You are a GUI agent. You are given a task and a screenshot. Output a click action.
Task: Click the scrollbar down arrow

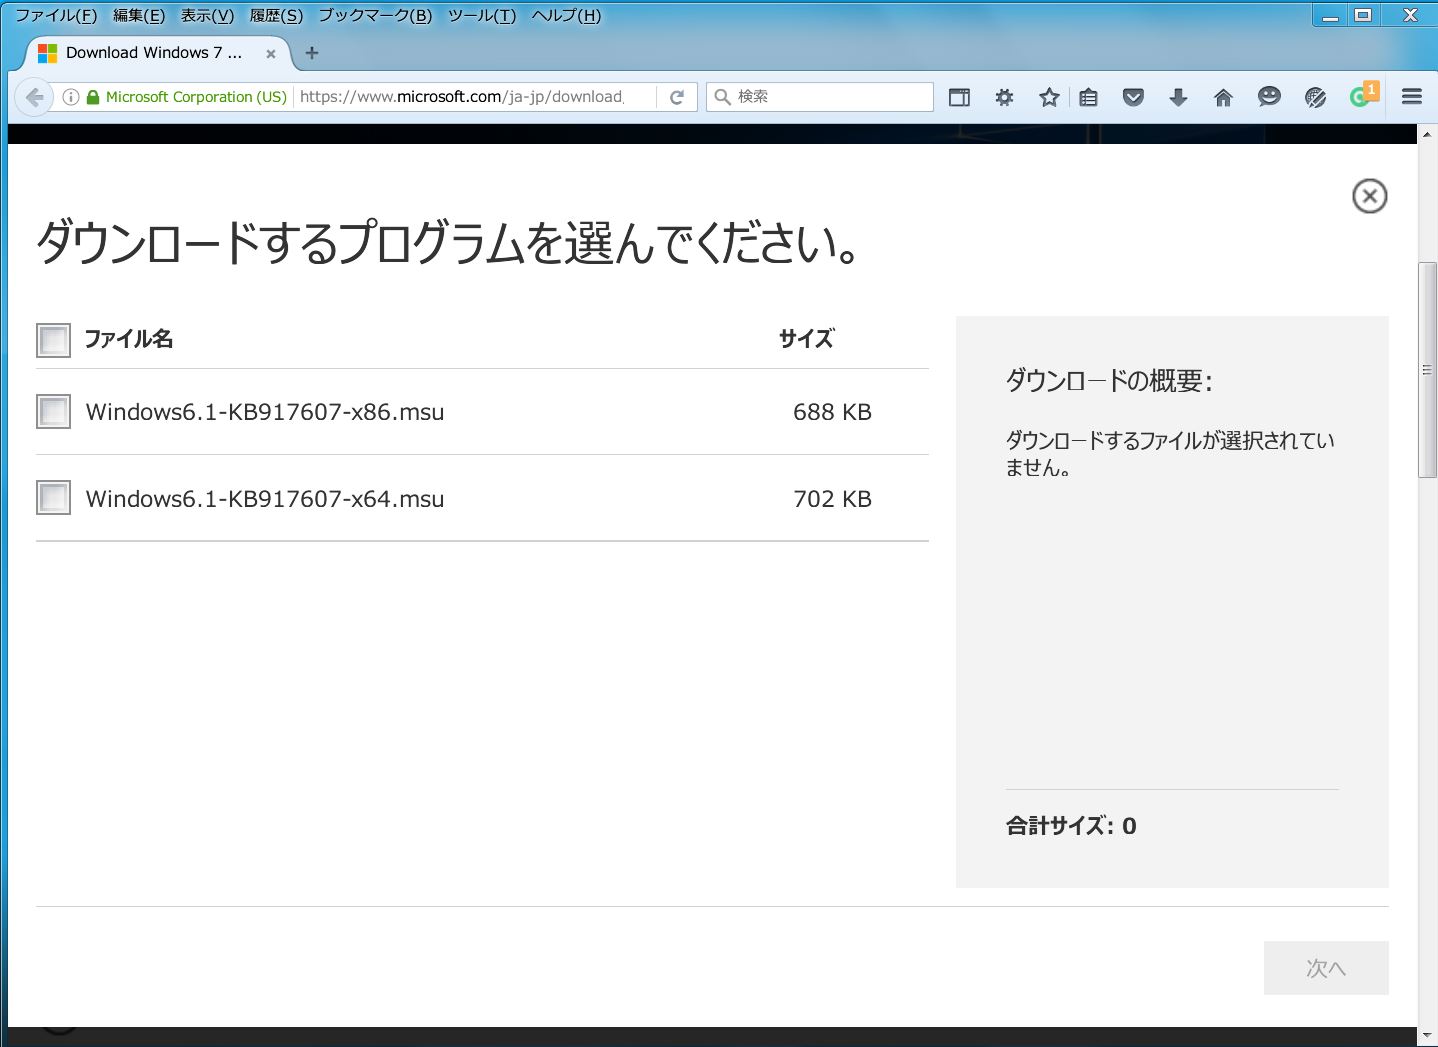coord(1428,1036)
